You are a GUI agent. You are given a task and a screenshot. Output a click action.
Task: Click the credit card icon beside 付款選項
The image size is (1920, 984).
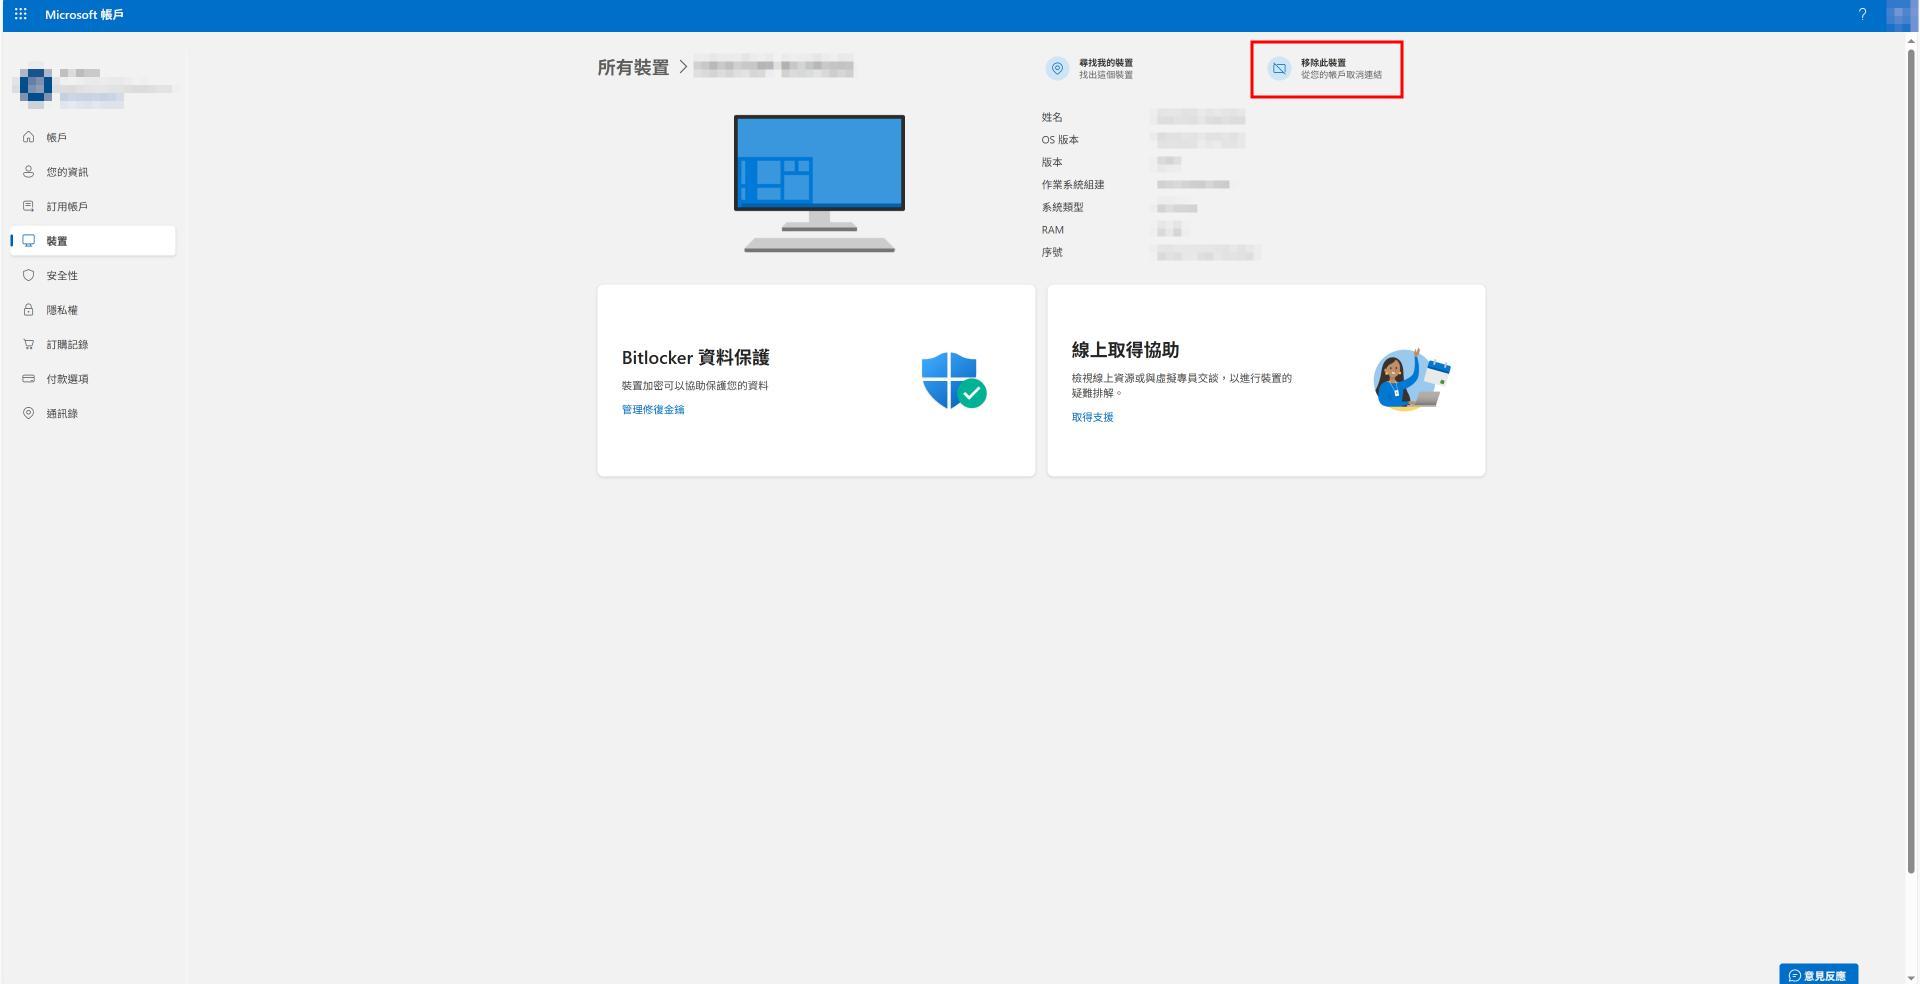(x=28, y=379)
